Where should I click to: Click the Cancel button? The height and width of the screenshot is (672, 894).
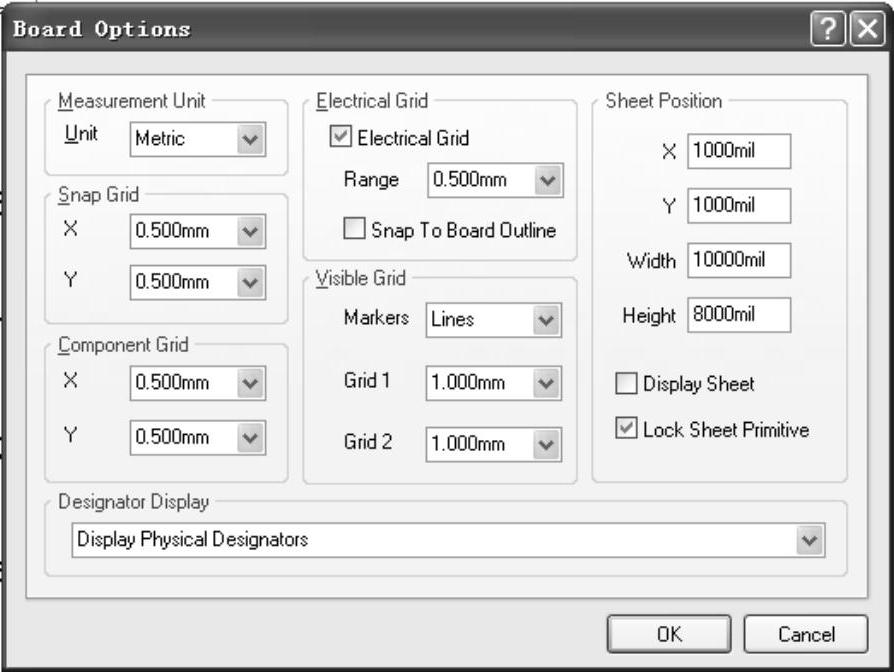click(806, 634)
